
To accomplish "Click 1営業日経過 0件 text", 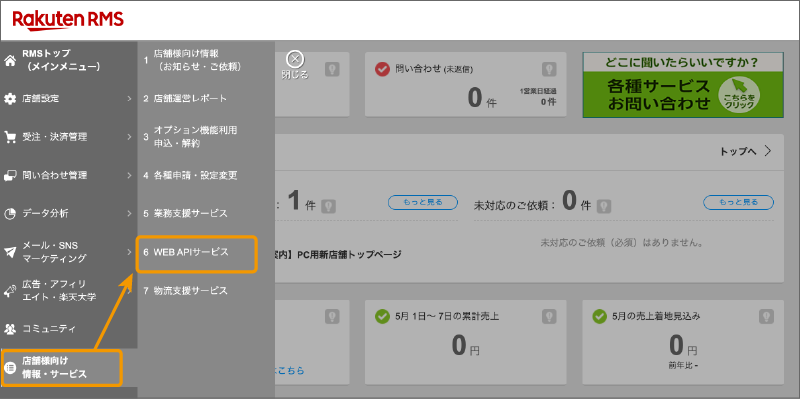I will [538, 96].
